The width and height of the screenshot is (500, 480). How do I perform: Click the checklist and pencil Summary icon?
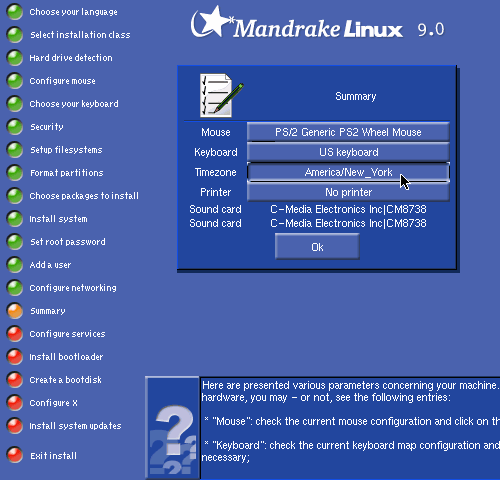(x=221, y=95)
